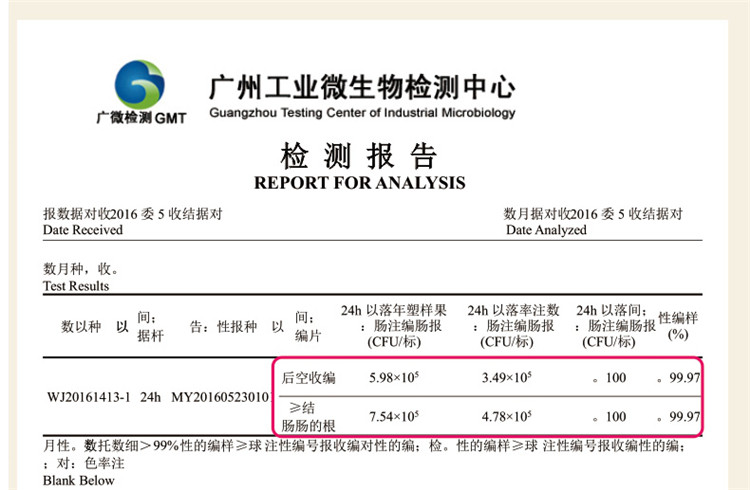
Task: Click the value '4.78×10⁵'
Action: pos(507,416)
